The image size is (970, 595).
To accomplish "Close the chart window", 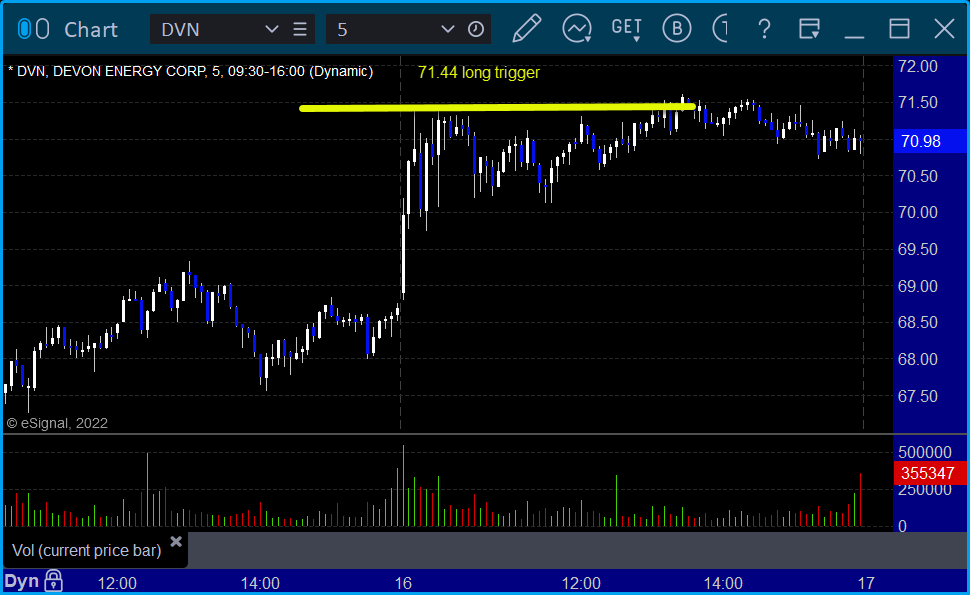I will (945, 29).
